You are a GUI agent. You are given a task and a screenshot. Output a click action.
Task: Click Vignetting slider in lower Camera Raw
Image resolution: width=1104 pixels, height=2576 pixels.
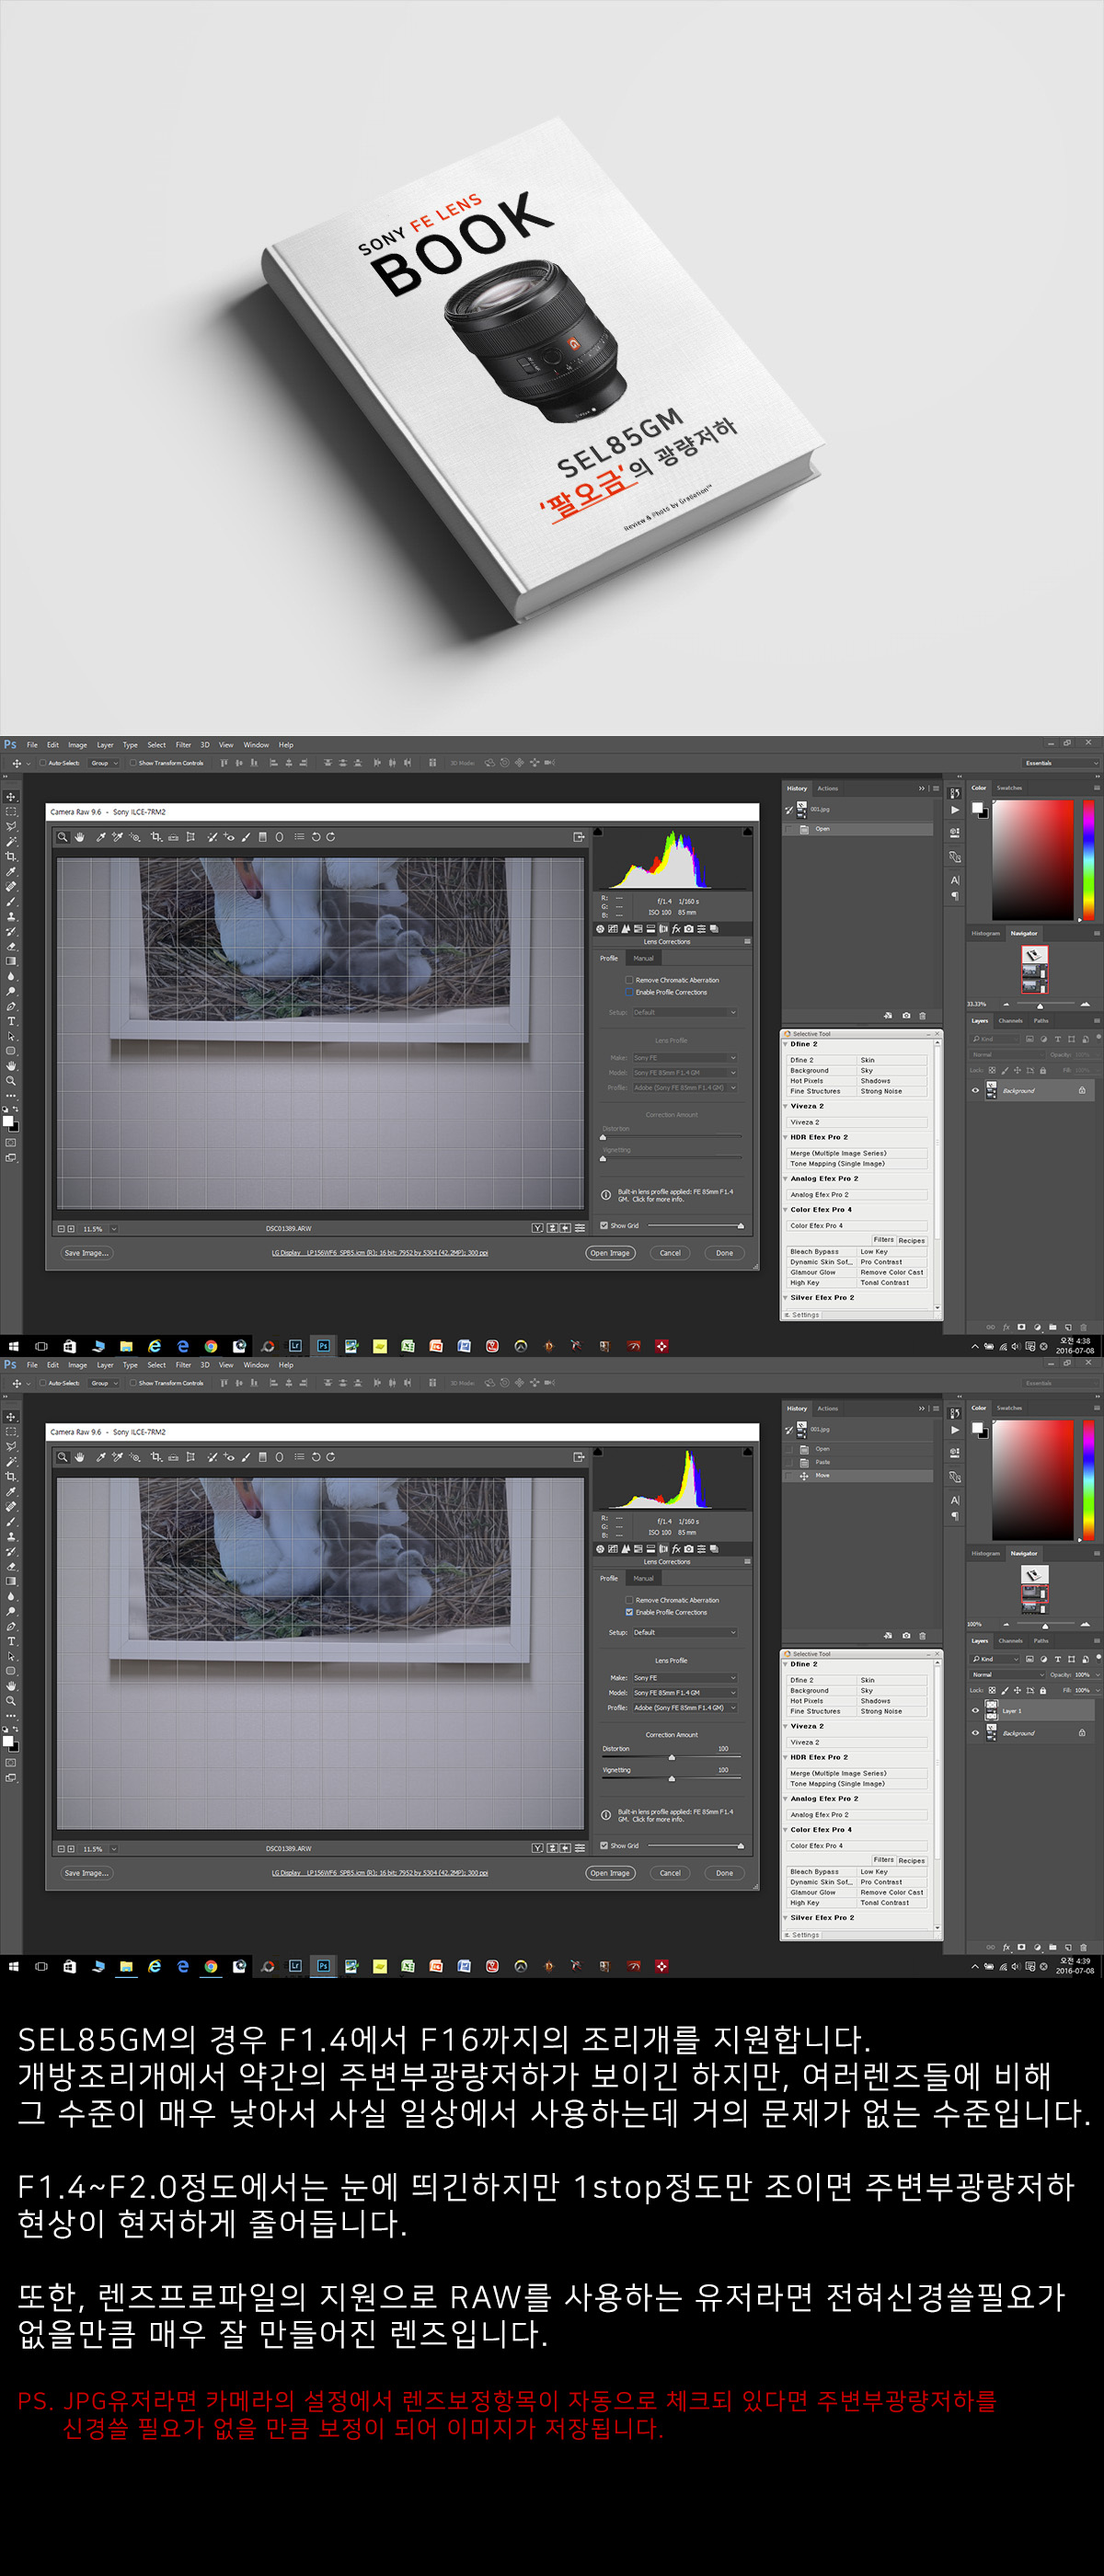[x=672, y=1778]
